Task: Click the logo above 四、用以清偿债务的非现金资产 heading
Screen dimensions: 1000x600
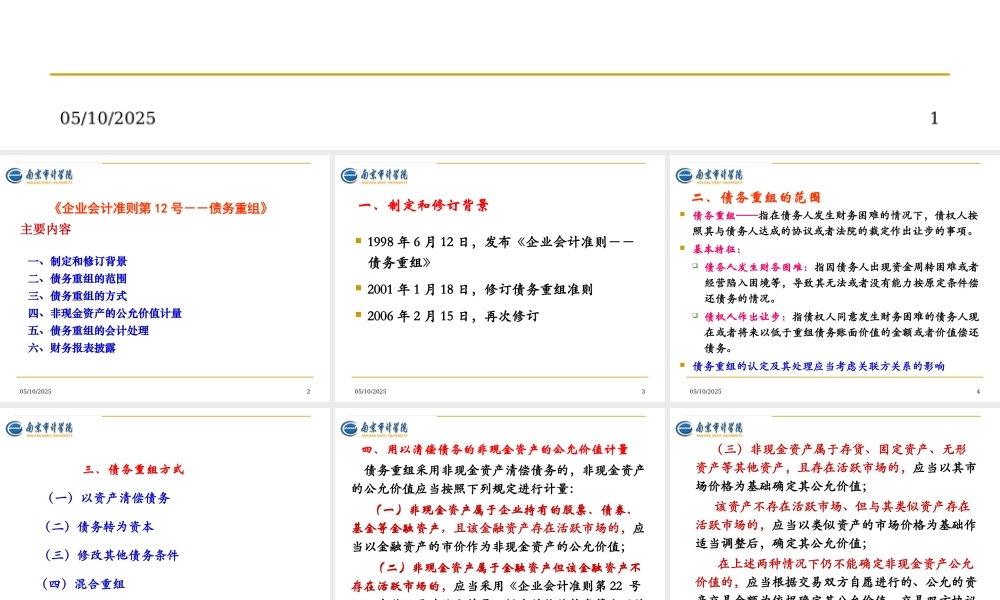Action: [x=374, y=428]
